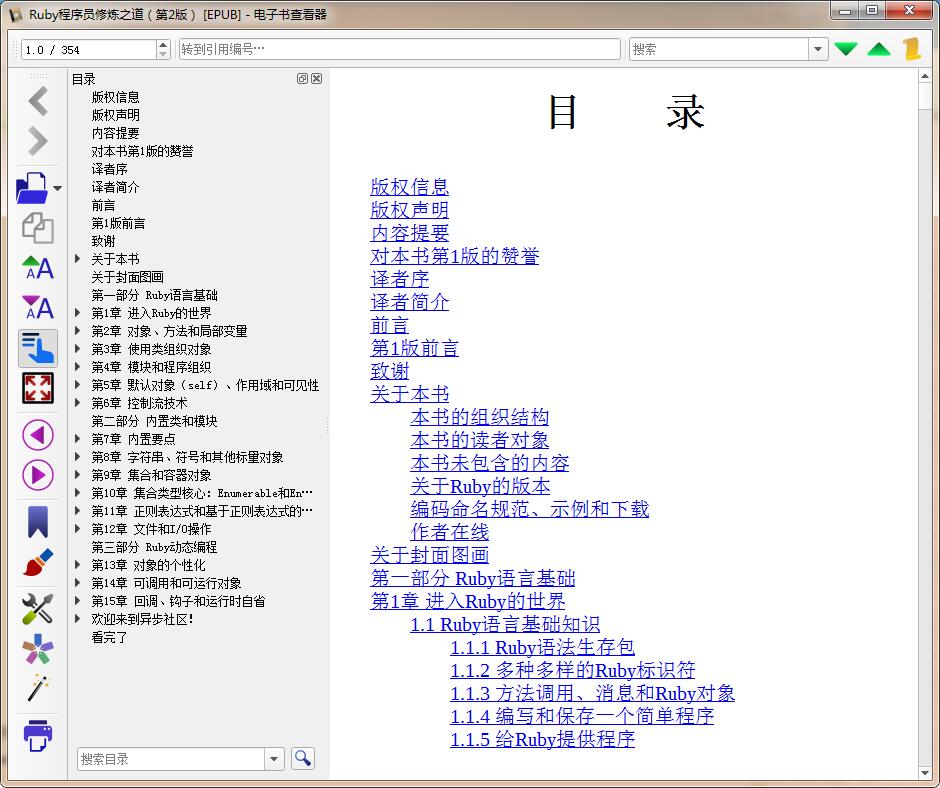Increment page number with spinner up arrow
Image resolution: width=940 pixels, height=788 pixels.
point(163,44)
